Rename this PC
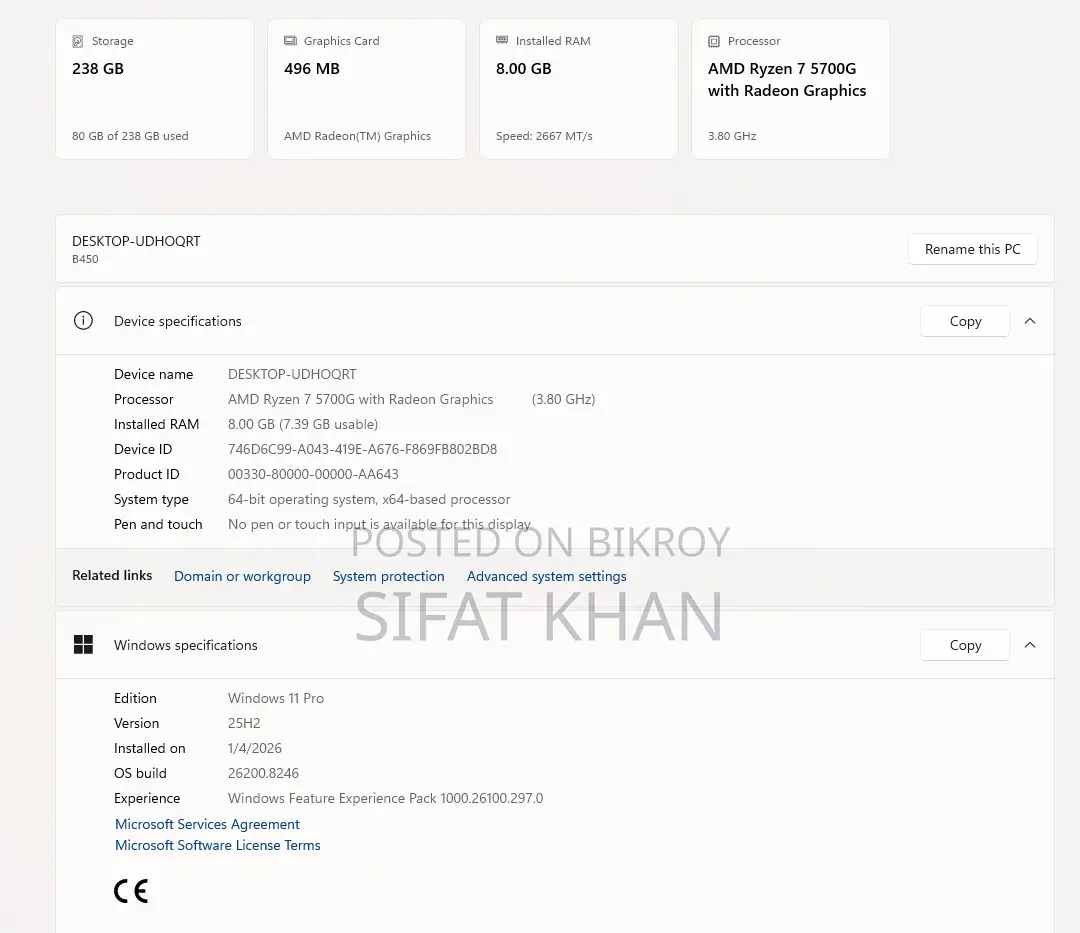This screenshot has height=933, width=1080. click(x=973, y=249)
